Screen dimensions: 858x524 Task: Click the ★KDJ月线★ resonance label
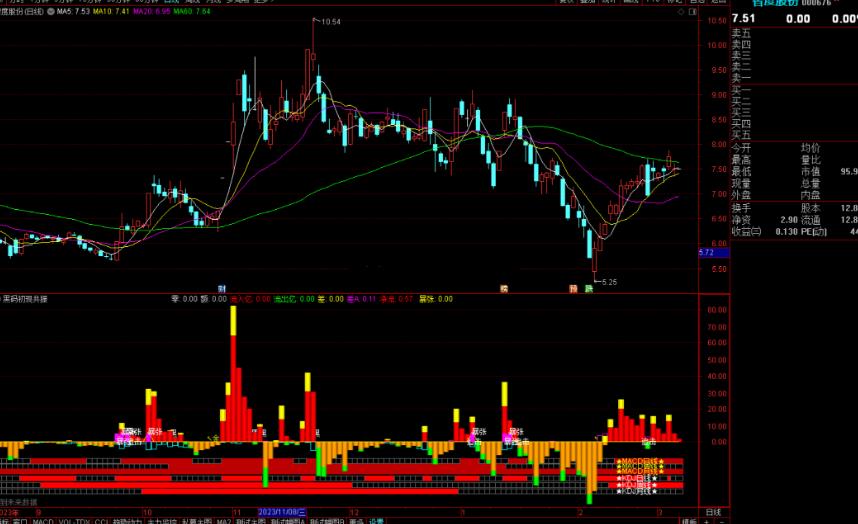tap(636, 491)
